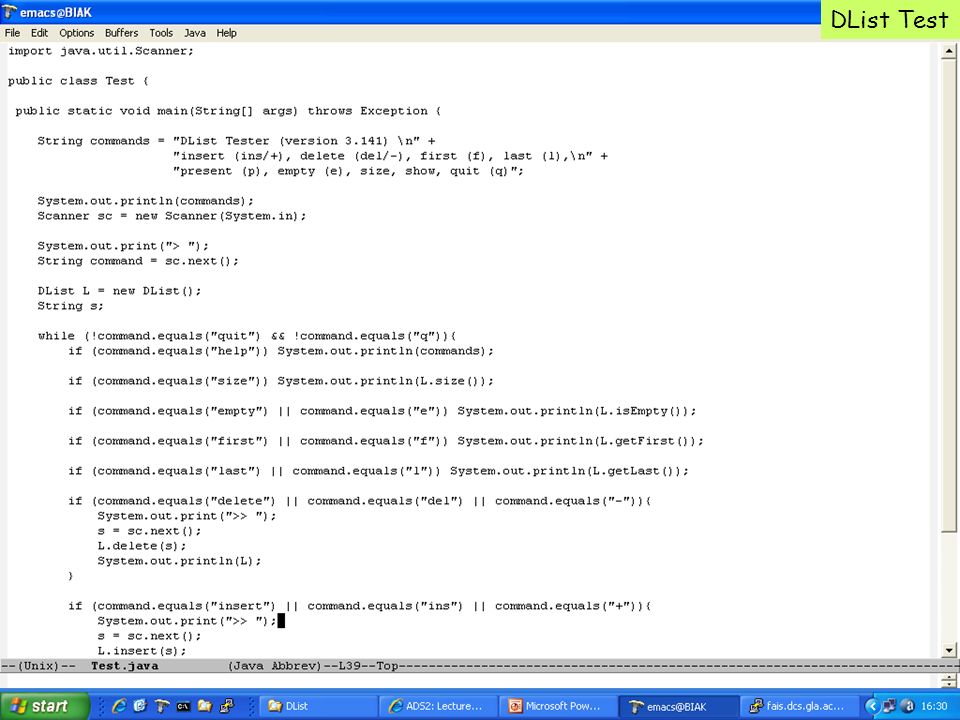Open the Help menu
The image size is (960, 720).
(x=227, y=33)
